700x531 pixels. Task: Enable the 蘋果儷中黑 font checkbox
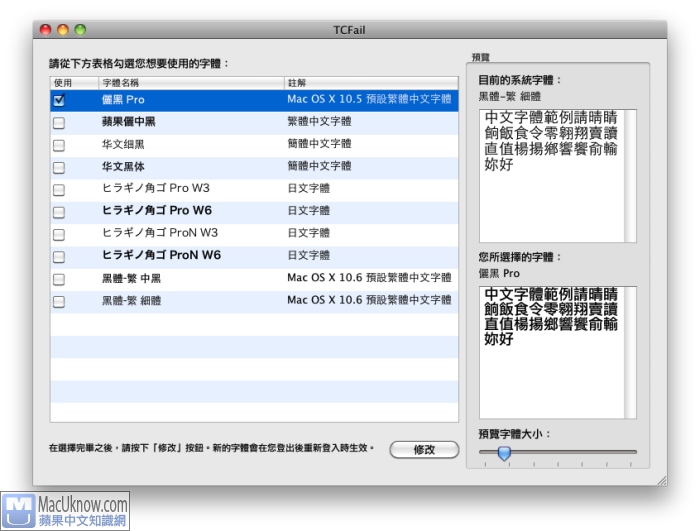[x=58, y=123]
